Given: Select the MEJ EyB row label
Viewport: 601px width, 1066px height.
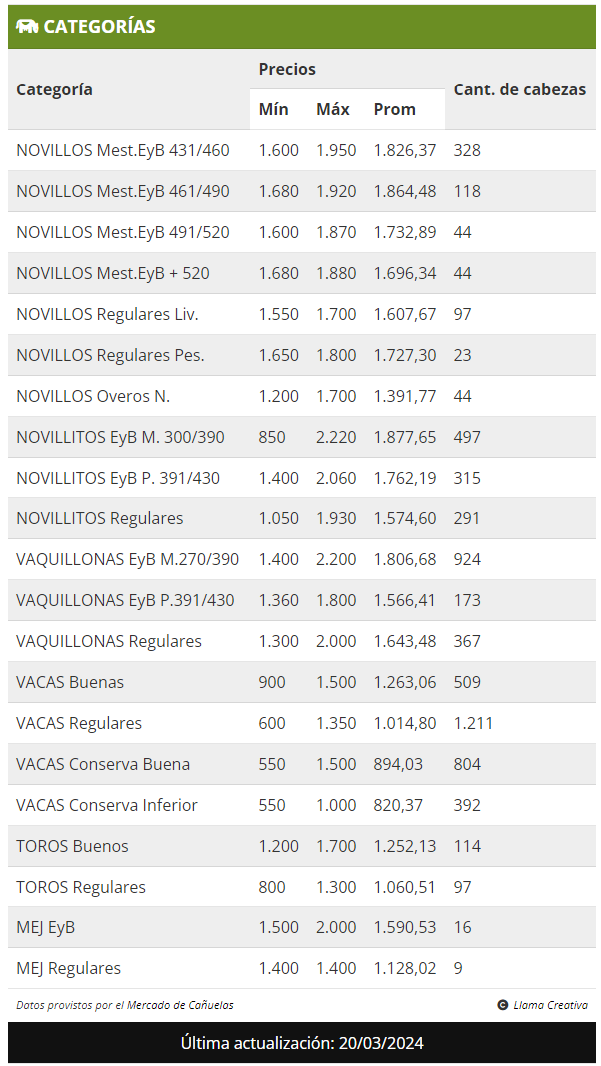Looking at the screenshot, I should click(45, 927).
